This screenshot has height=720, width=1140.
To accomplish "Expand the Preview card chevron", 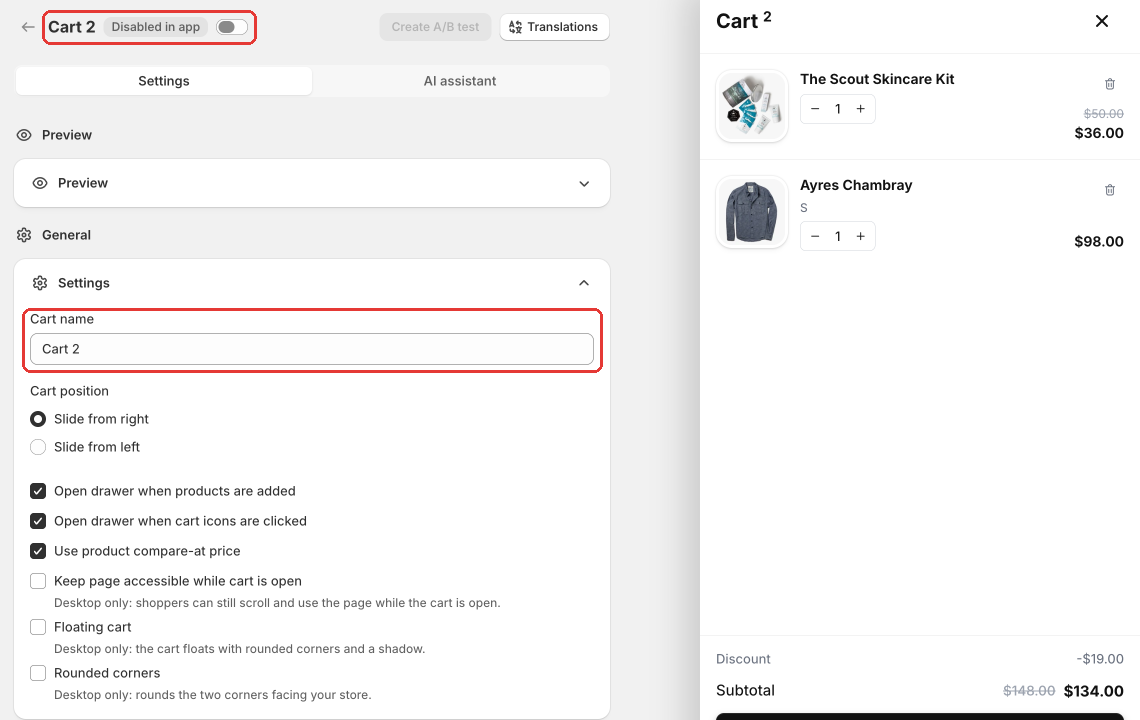I will click(584, 183).
